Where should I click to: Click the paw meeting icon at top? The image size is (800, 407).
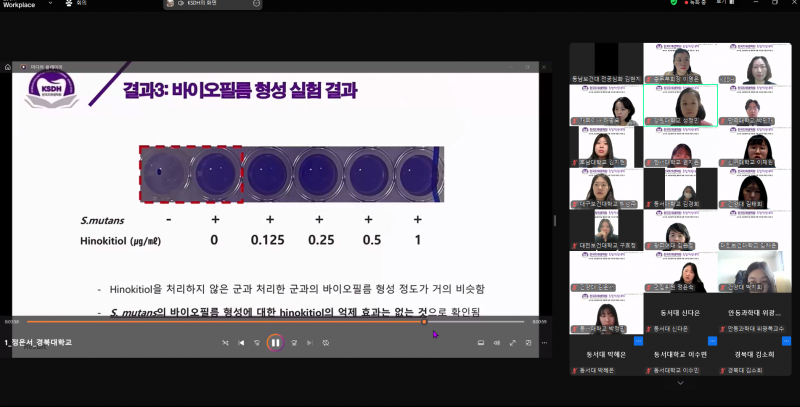pos(69,4)
